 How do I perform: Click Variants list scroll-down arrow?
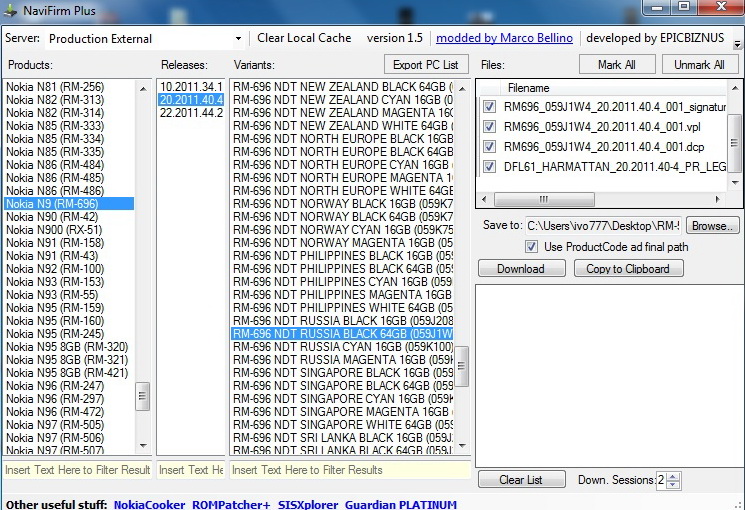coord(462,445)
